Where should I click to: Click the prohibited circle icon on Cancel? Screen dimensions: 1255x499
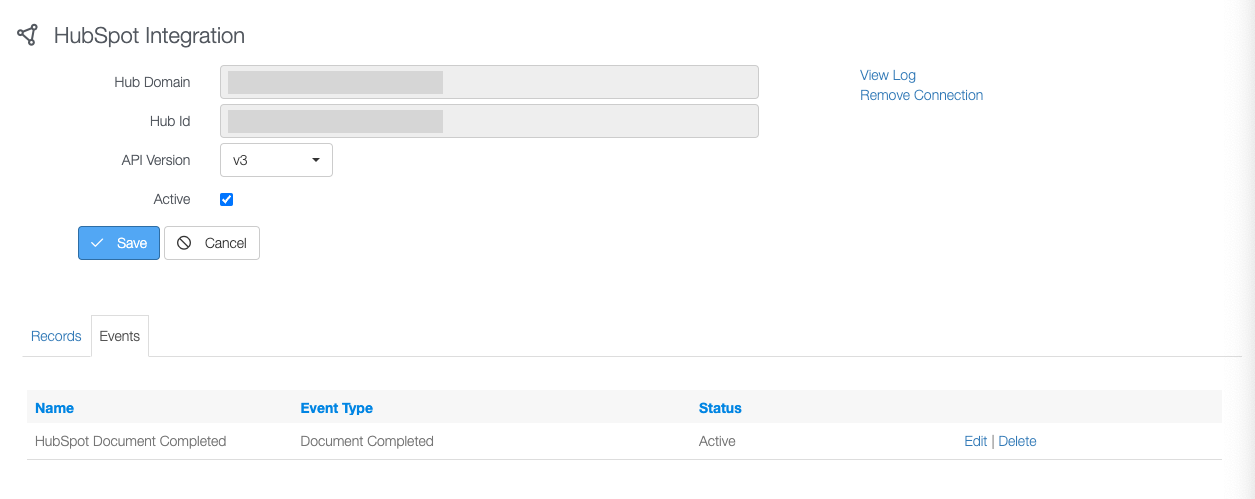coord(184,243)
